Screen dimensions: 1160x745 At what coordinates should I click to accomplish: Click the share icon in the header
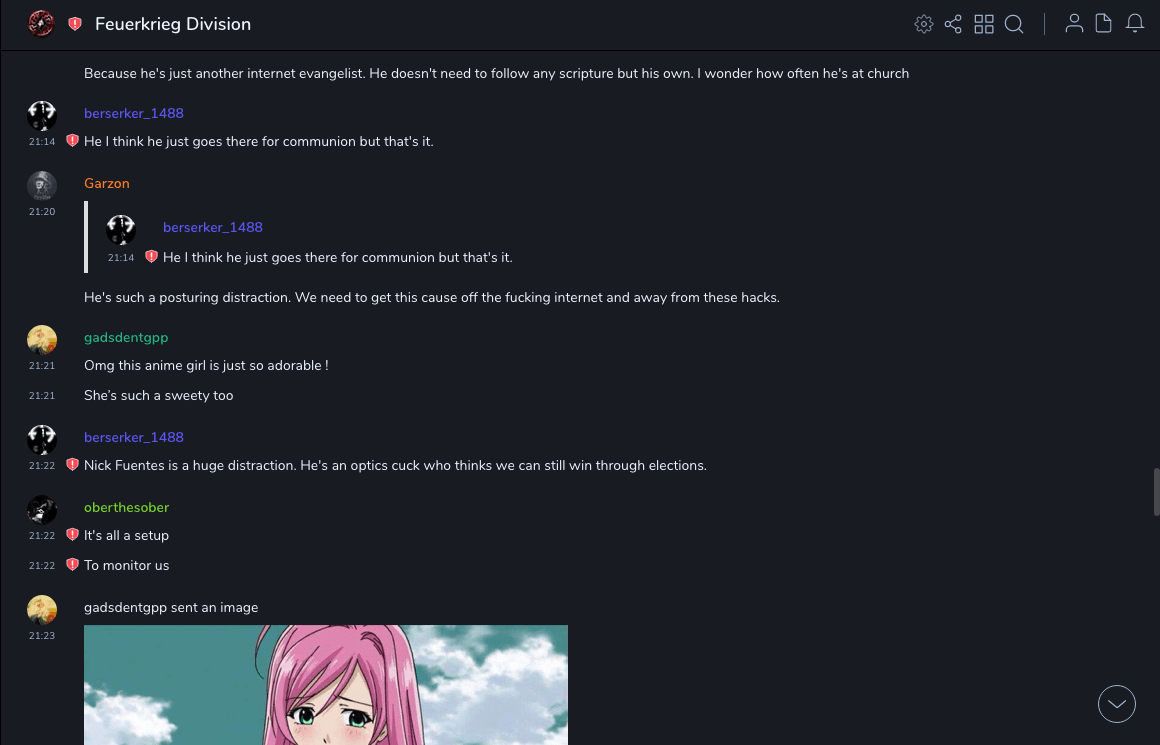pos(953,24)
